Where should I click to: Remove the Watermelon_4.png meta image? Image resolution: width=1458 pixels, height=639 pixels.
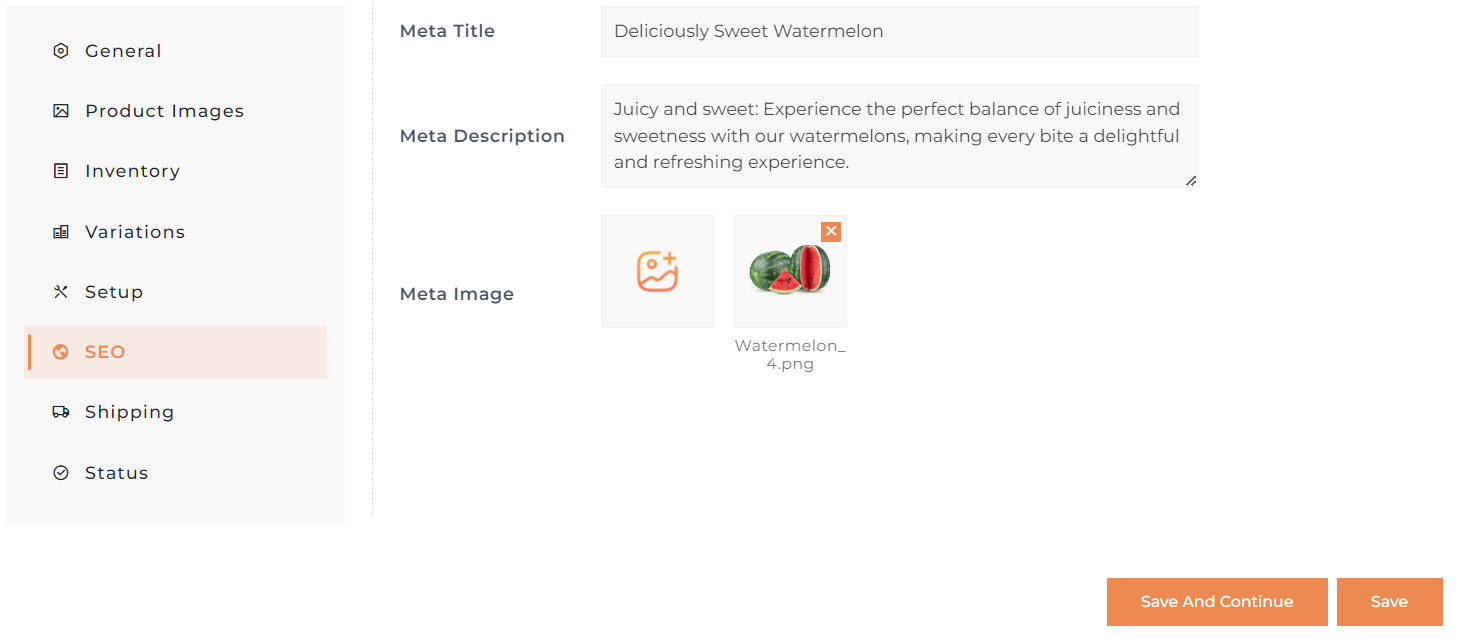(x=831, y=231)
